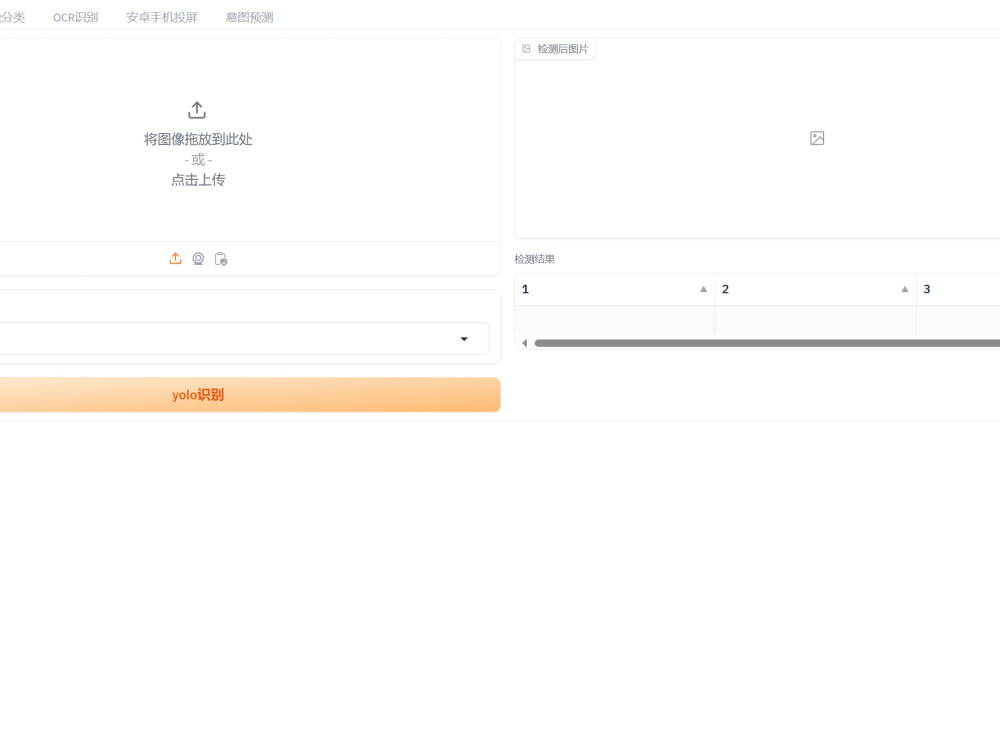Image resolution: width=1000 pixels, height=750 pixels.
Task: Click the large upload arrow icon
Action: coord(197,110)
